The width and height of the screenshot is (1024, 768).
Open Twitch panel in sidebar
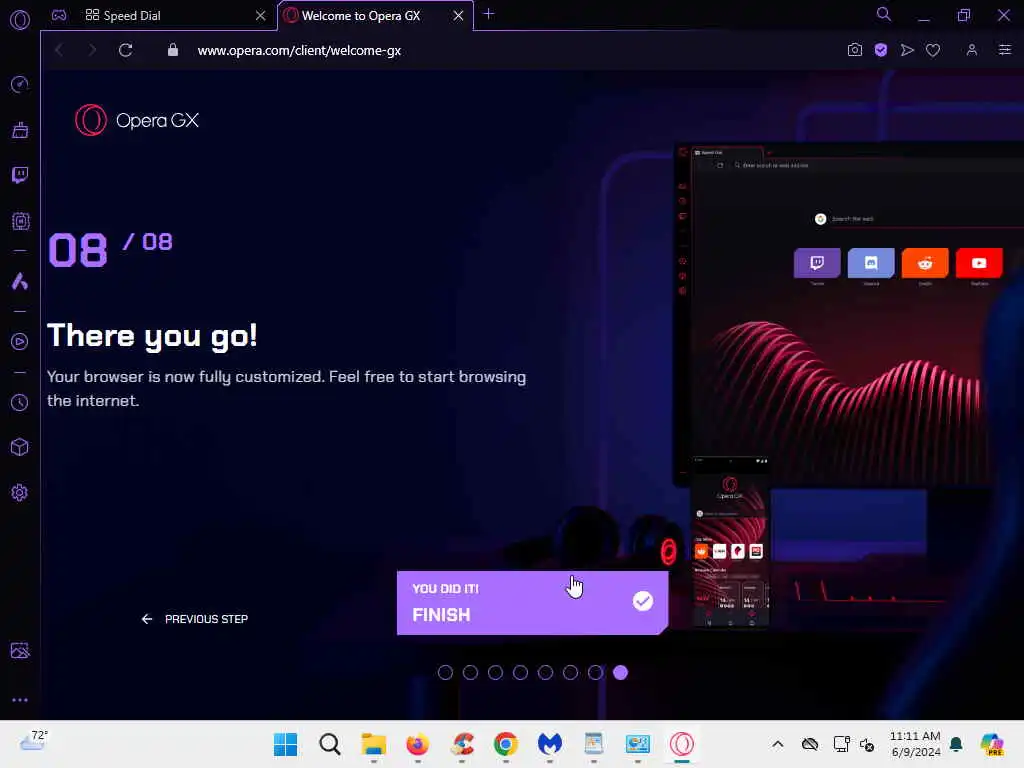coord(20,175)
